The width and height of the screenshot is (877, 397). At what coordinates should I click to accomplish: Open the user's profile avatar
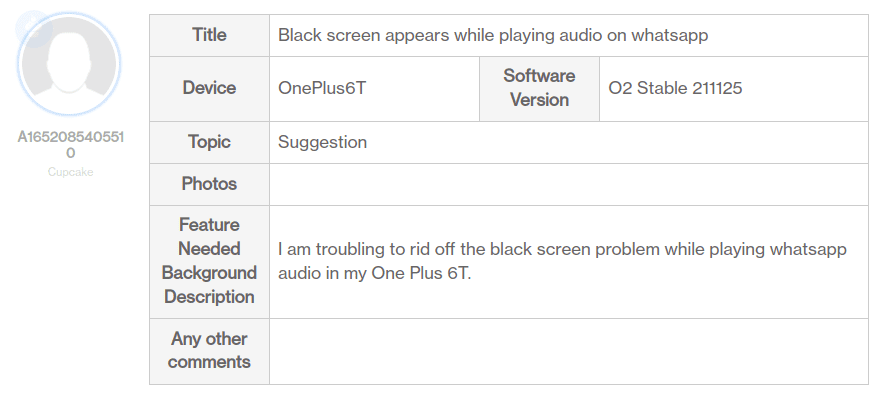(70, 64)
